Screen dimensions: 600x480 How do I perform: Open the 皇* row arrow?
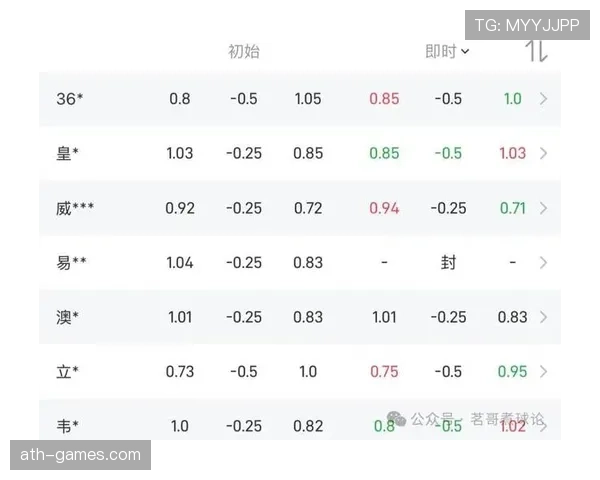[x=543, y=154]
